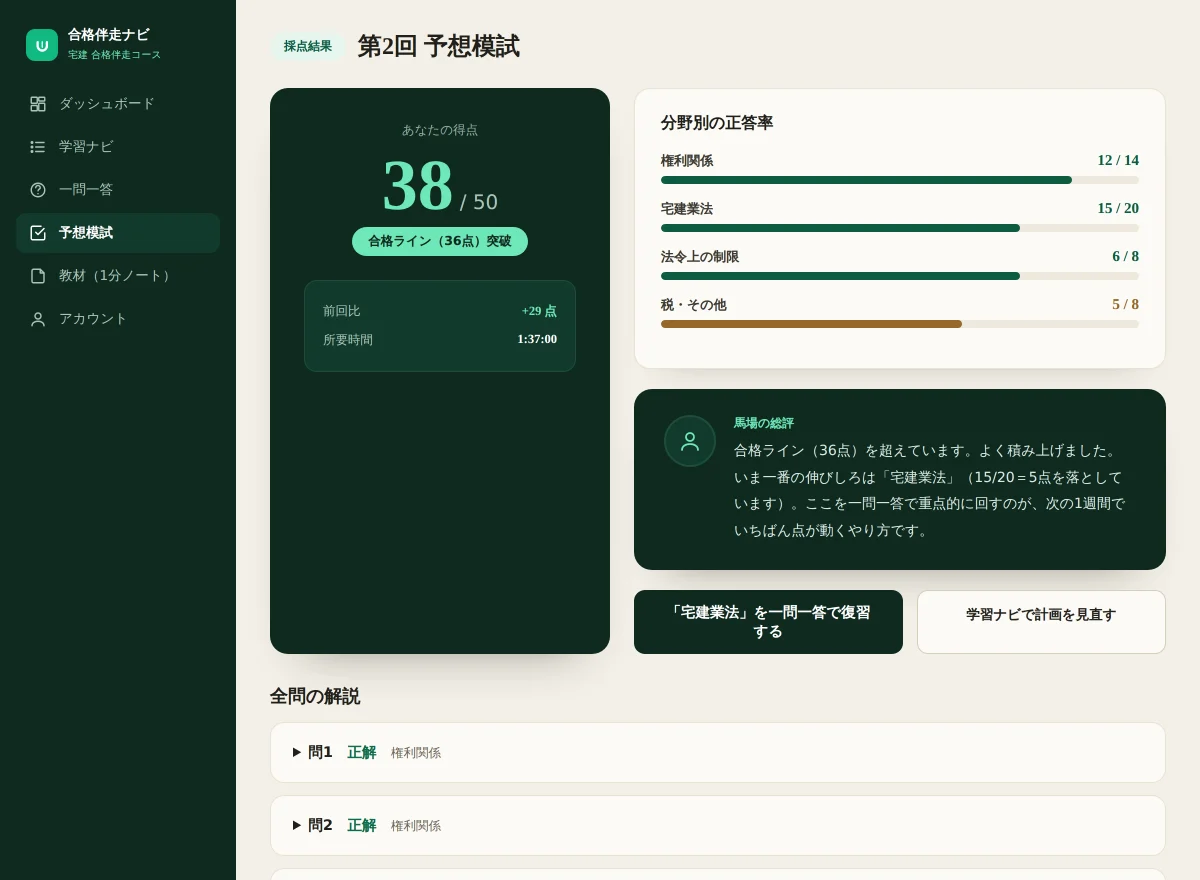Open 一問一答 menu item
This screenshot has width=1200, height=880.
118,190
